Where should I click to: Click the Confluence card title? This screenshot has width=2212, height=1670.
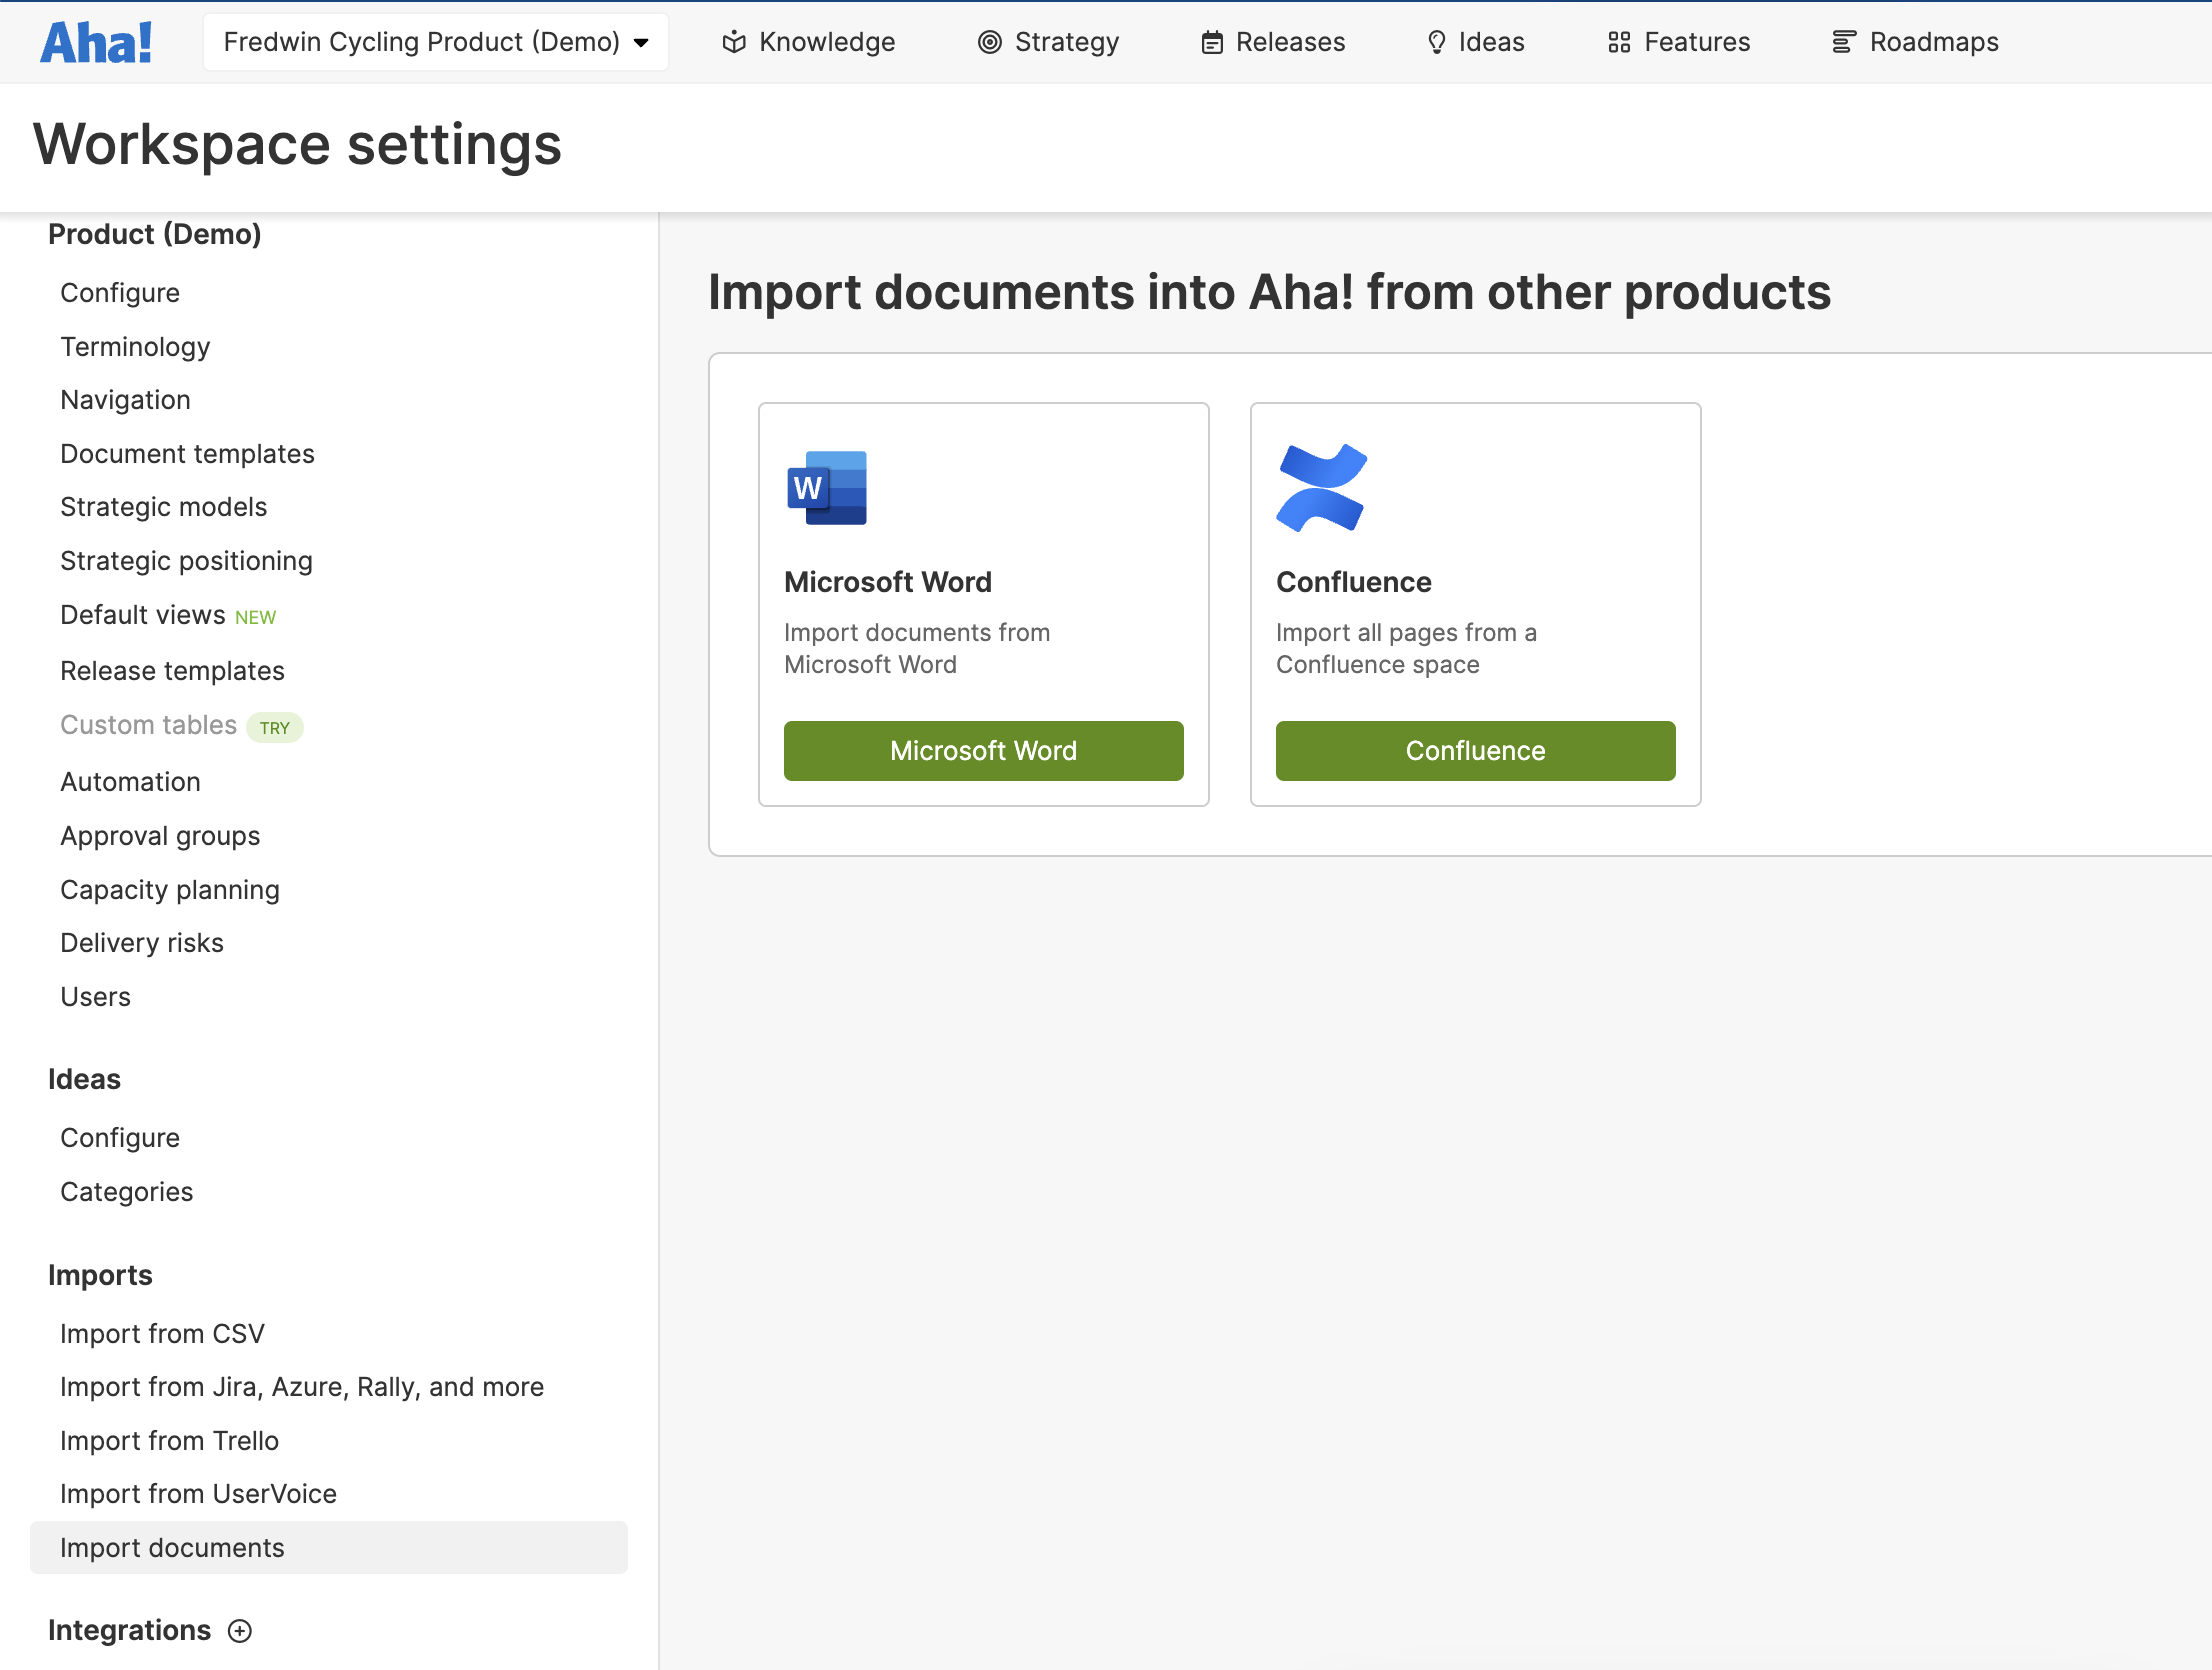pyautogui.click(x=1354, y=582)
